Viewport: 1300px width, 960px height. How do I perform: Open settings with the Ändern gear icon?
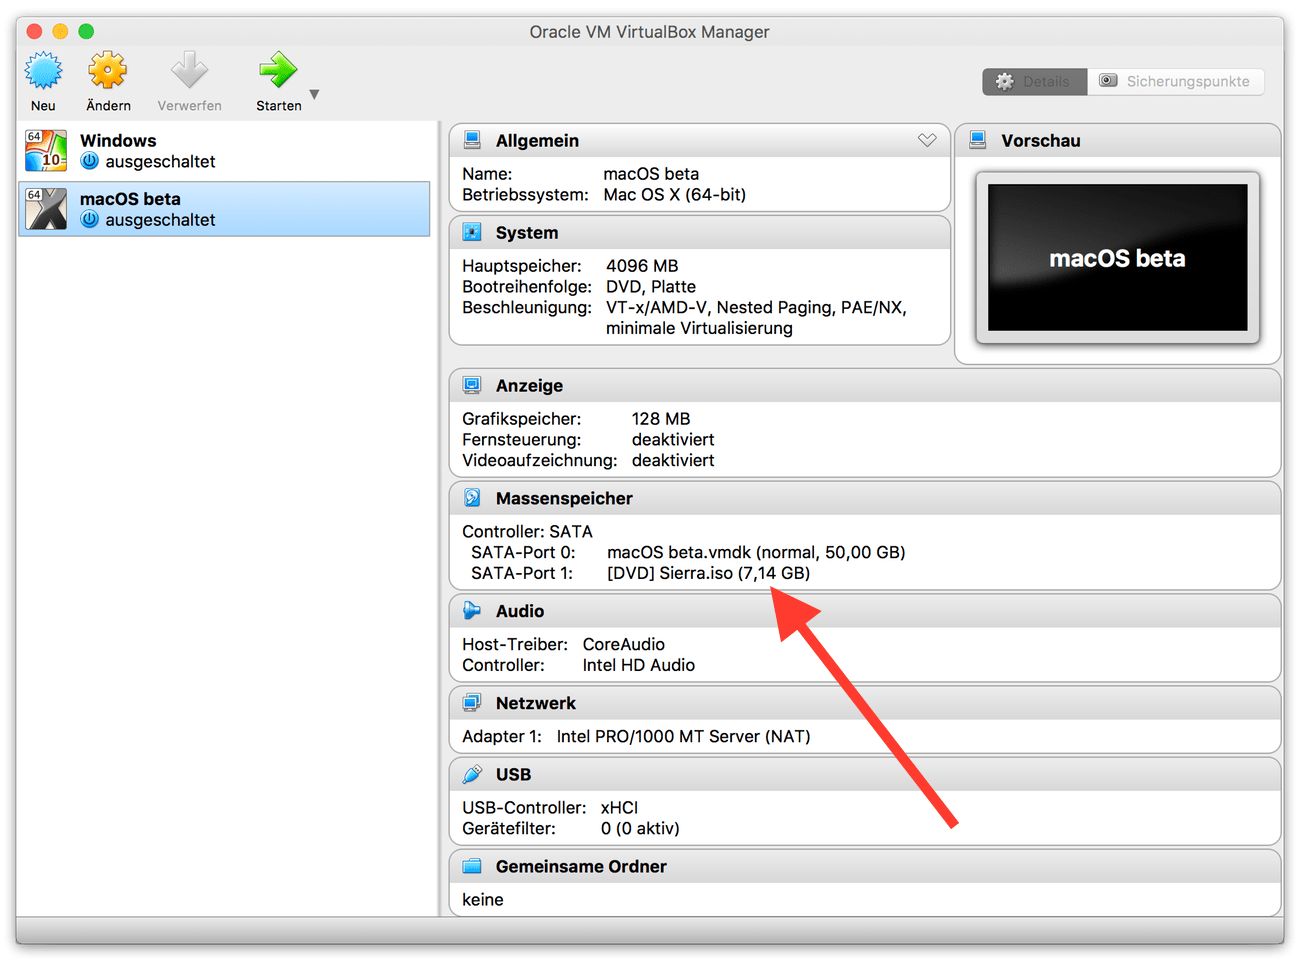pyautogui.click(x=108, y=71)
